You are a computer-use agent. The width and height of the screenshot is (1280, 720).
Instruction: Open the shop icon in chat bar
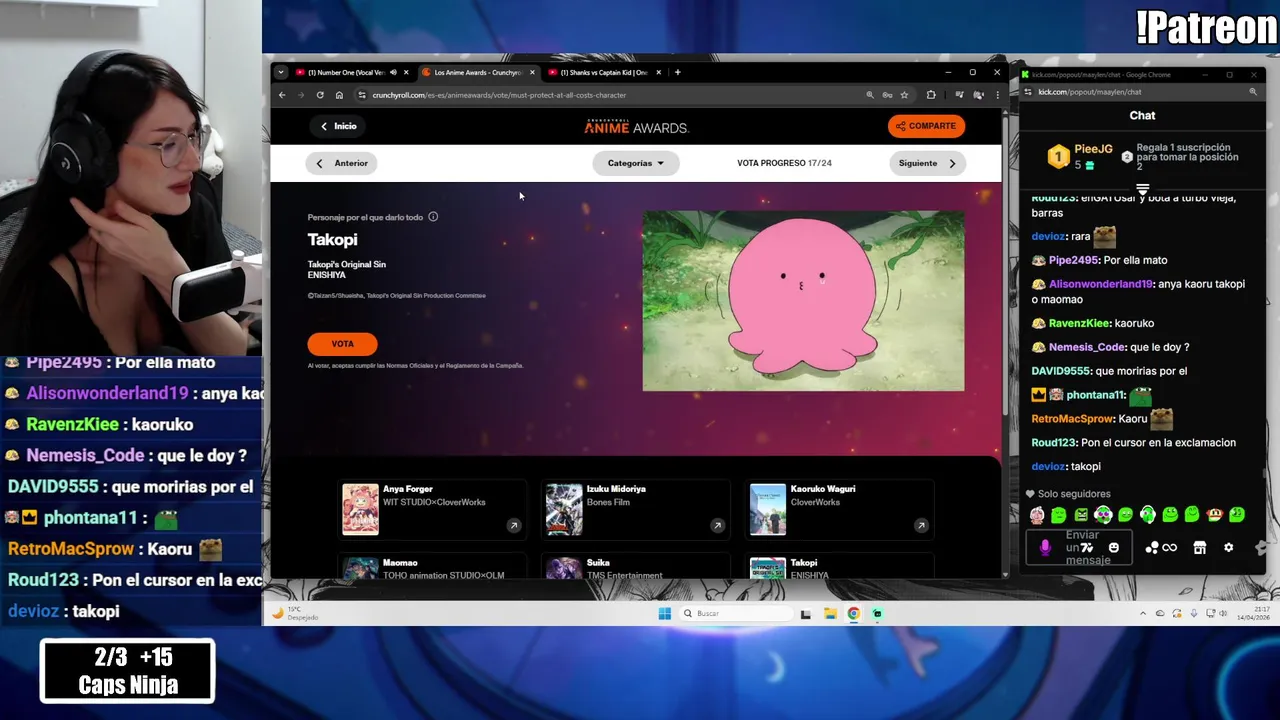[x=1200, y=548]
